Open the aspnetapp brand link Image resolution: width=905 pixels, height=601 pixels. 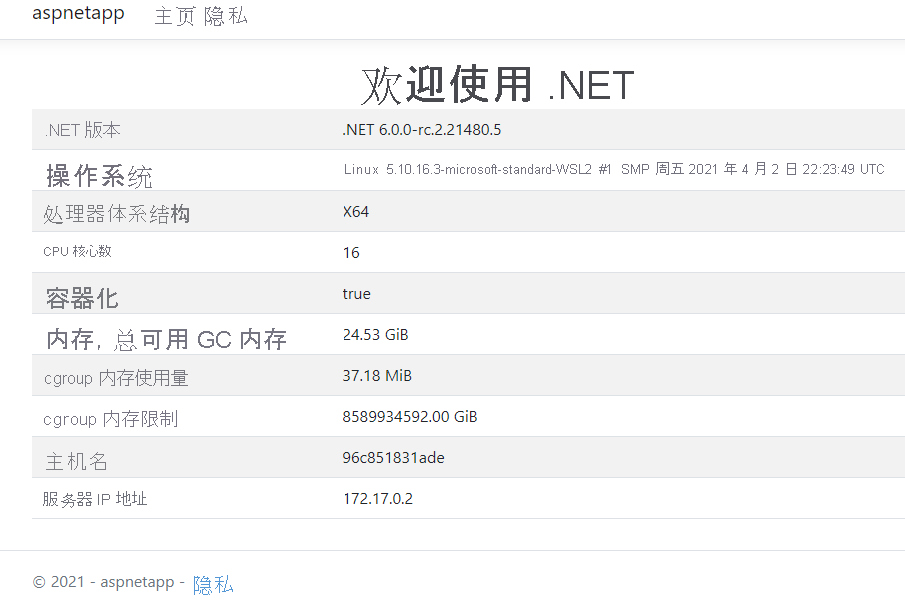(78, 14)
